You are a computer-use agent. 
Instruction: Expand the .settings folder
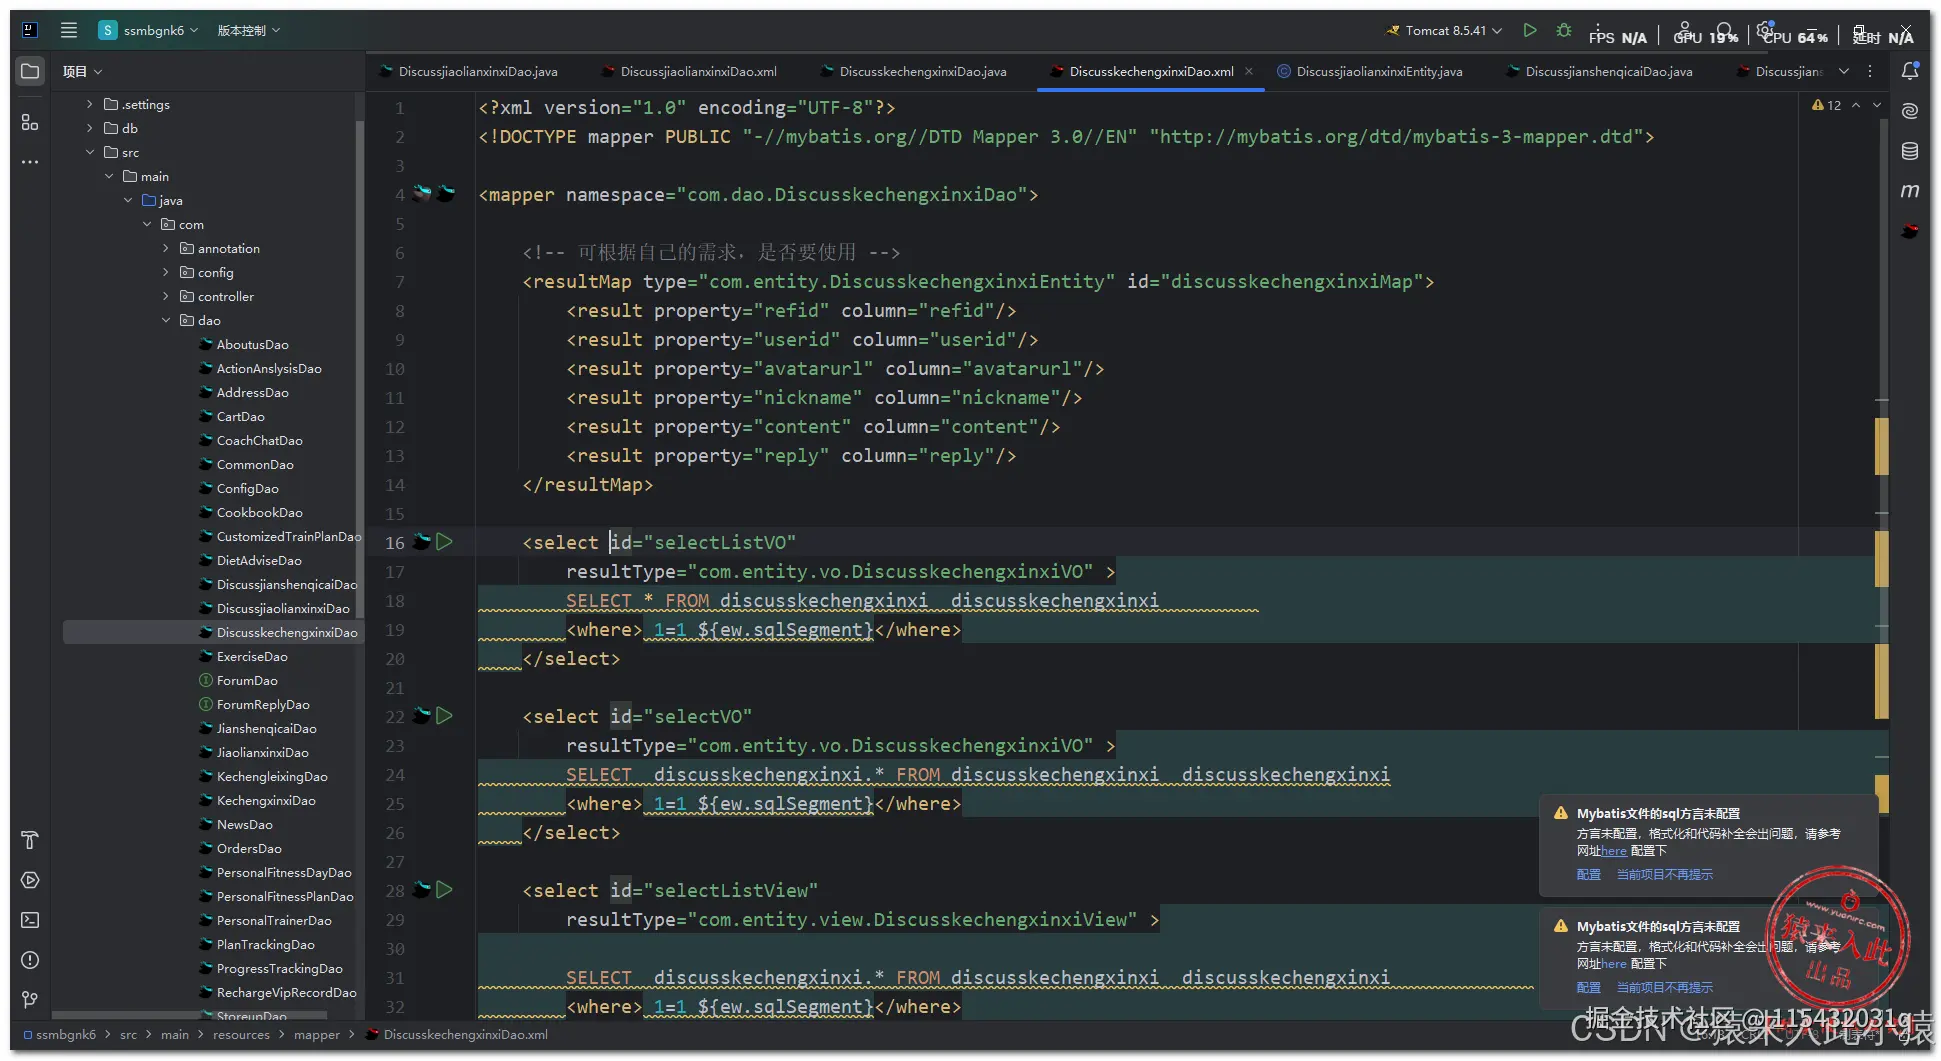tap(90, 104)
